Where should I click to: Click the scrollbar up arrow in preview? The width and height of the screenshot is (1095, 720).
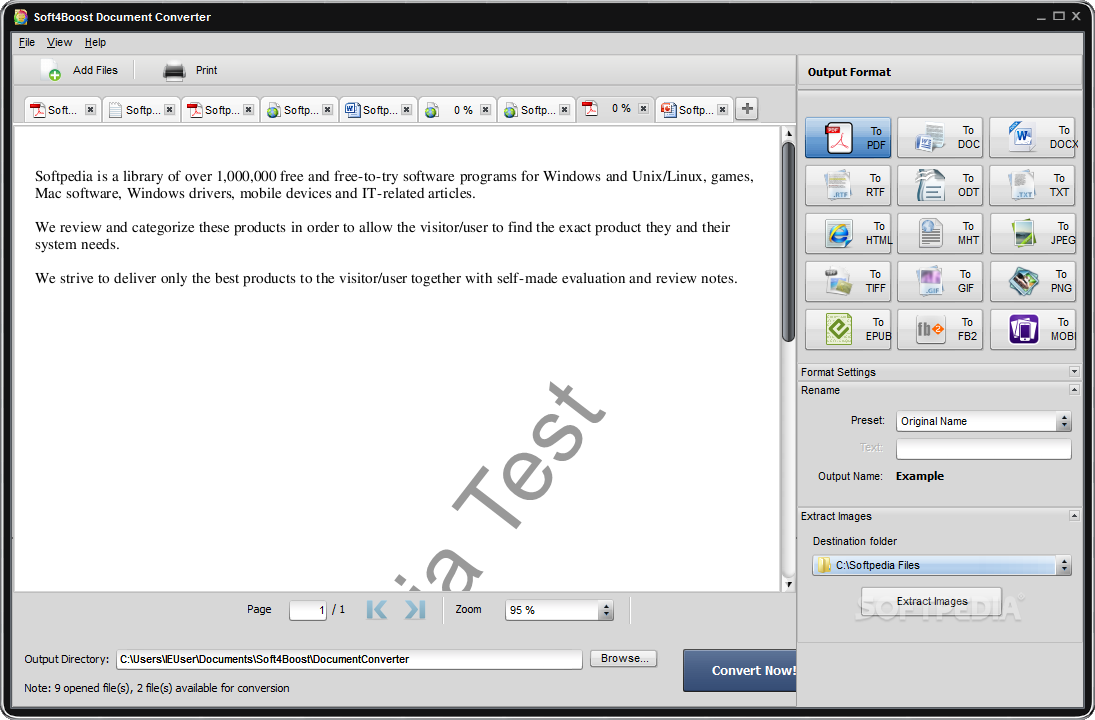(788, 133)
